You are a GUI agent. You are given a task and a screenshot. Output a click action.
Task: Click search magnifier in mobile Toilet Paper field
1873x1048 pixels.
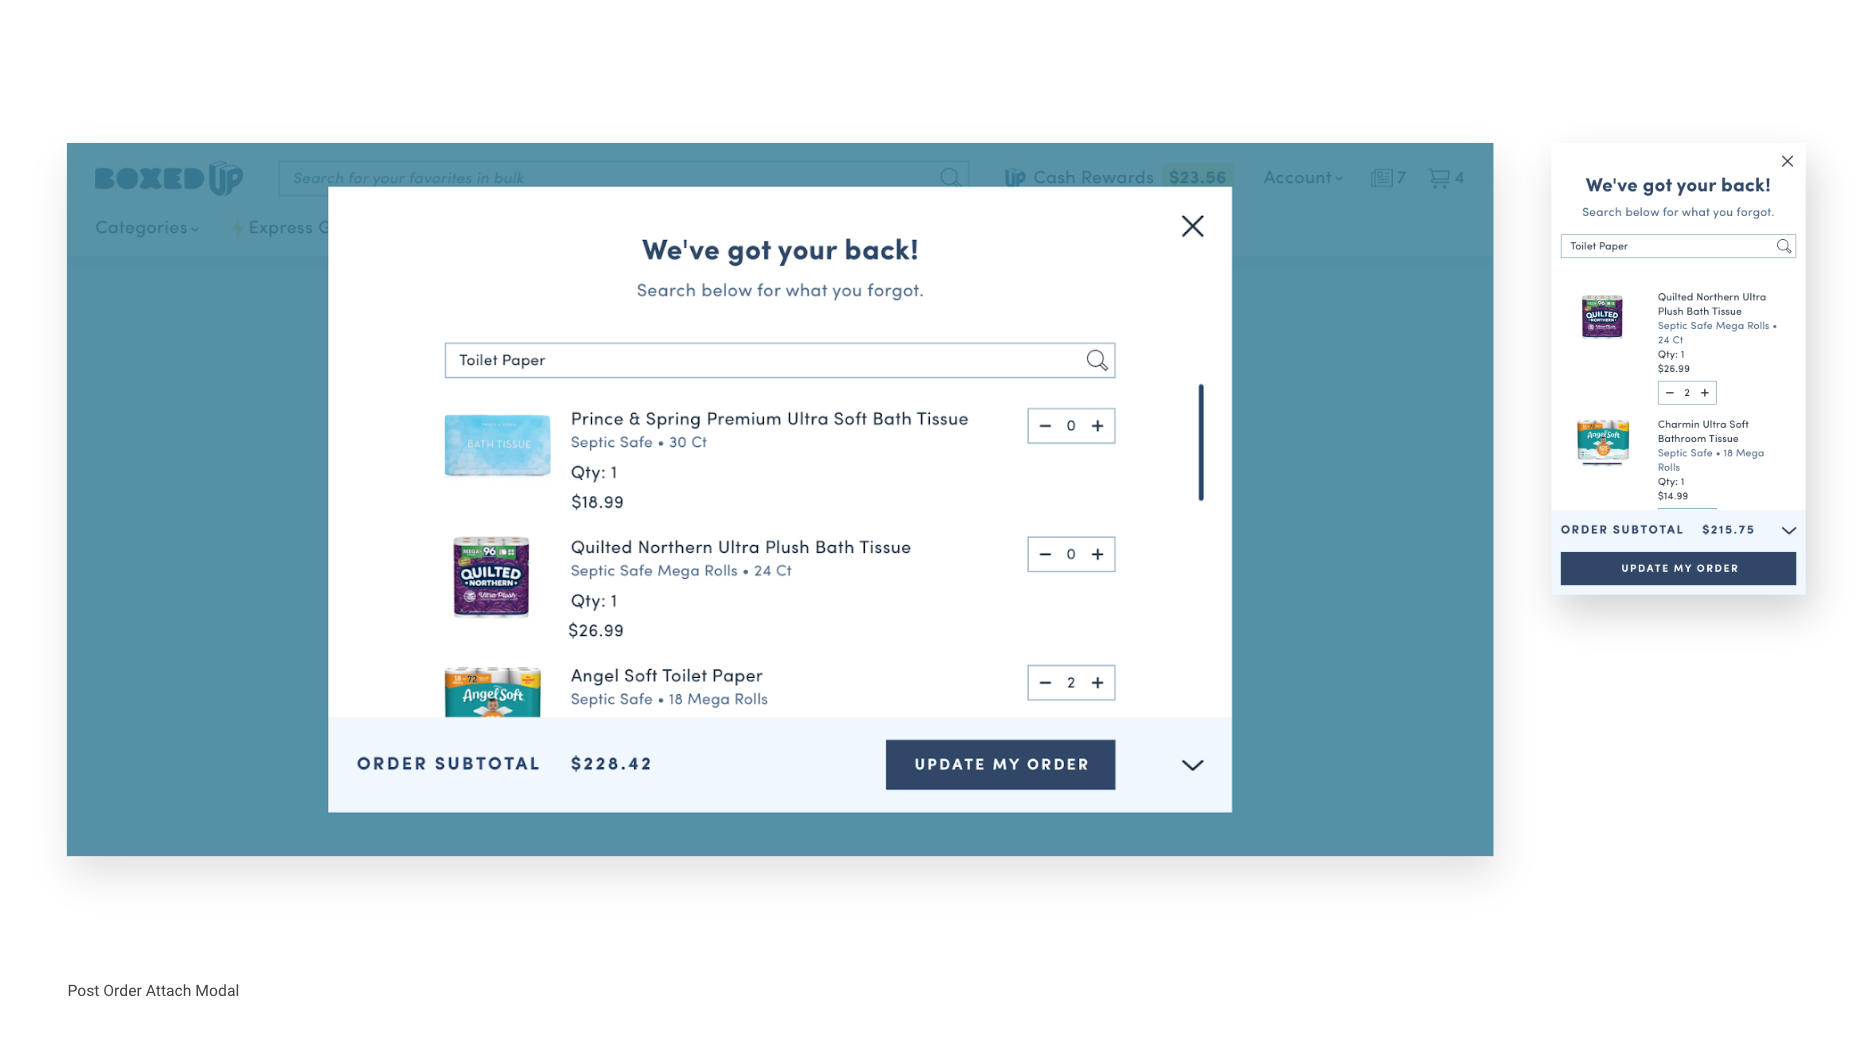point(1784,246)
